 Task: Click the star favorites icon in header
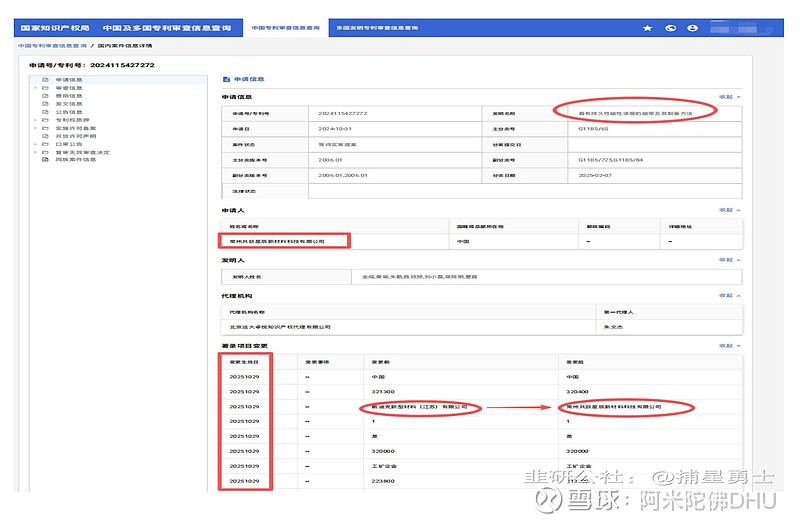647,28
